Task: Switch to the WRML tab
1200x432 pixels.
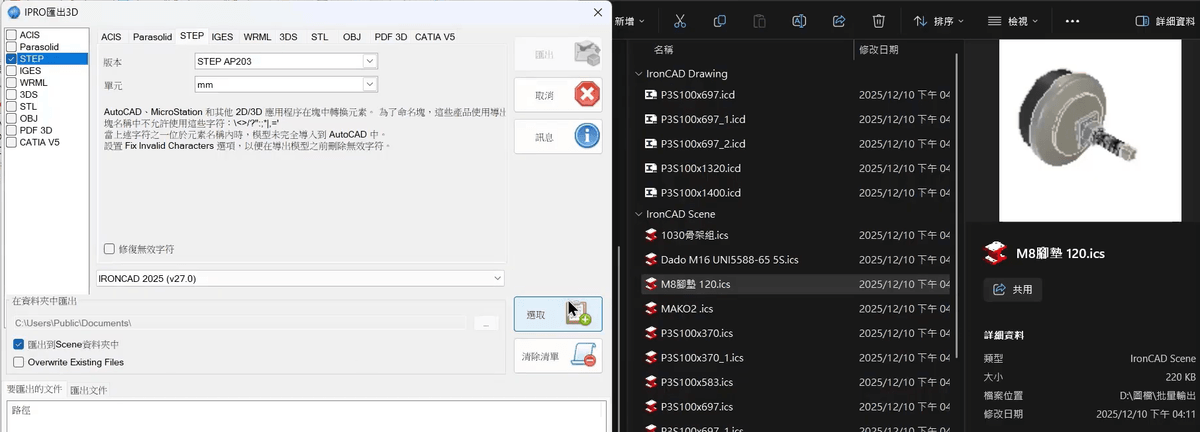Action: click(257, 37)
